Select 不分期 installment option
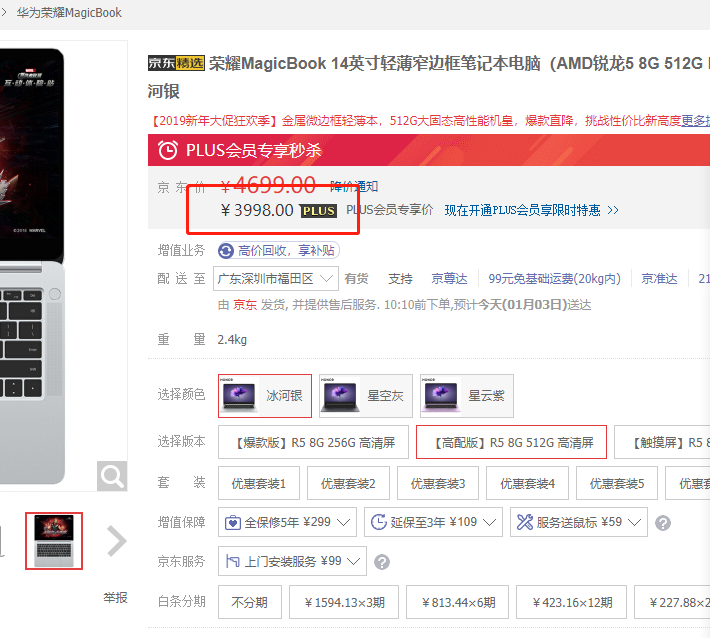 (x=249, y=602)
